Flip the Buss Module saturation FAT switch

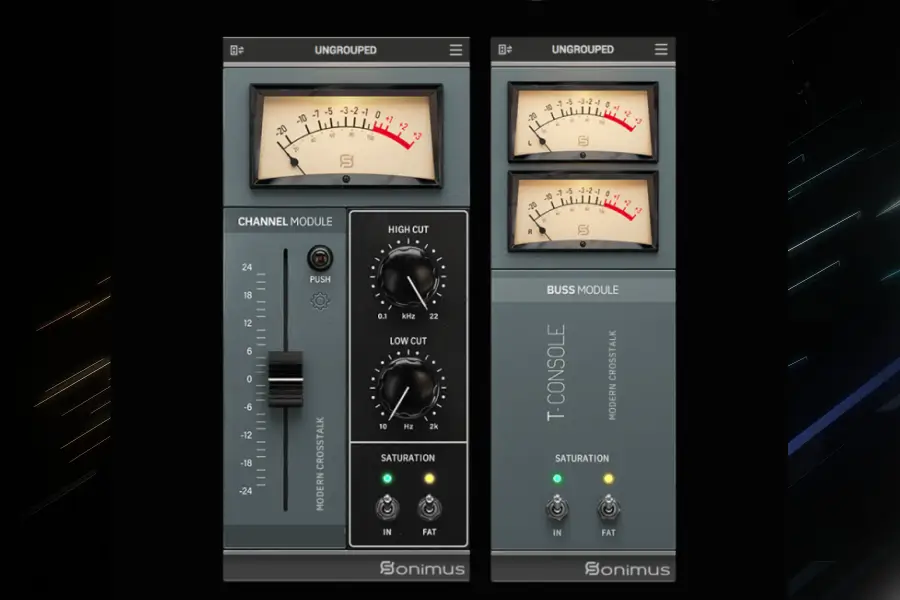click(x=608, y=508)
